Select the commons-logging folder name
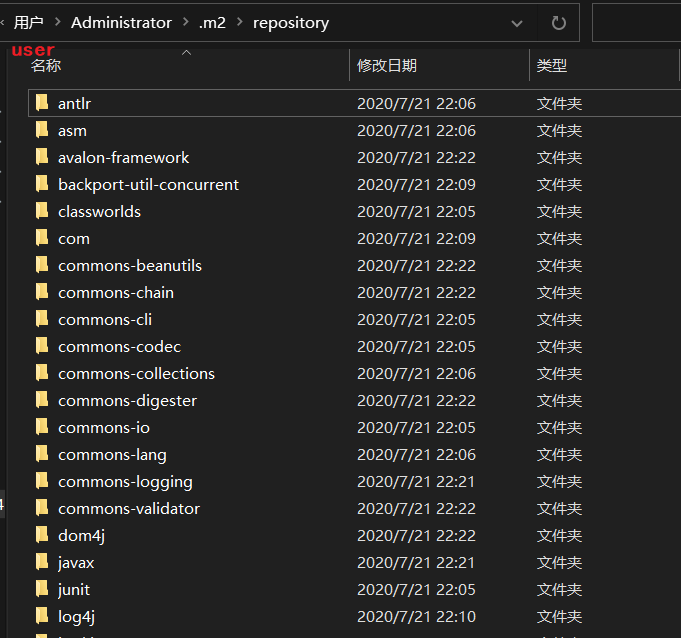The image size is (681, 638). coord(125,482)
